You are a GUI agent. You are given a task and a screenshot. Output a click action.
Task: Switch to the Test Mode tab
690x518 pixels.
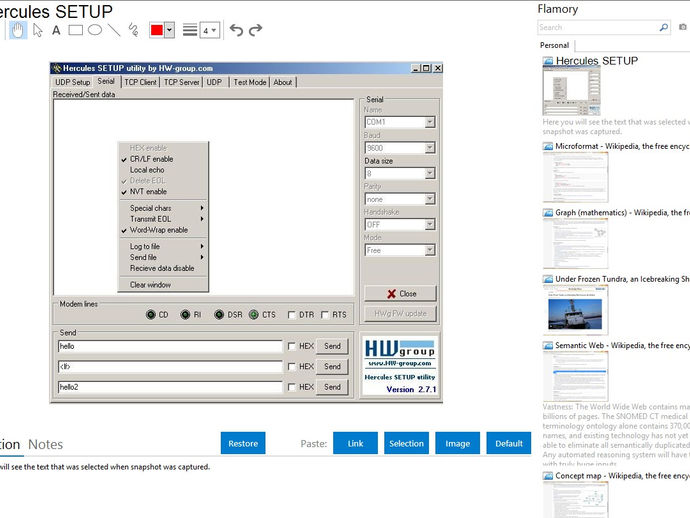(x=250, y=82)
